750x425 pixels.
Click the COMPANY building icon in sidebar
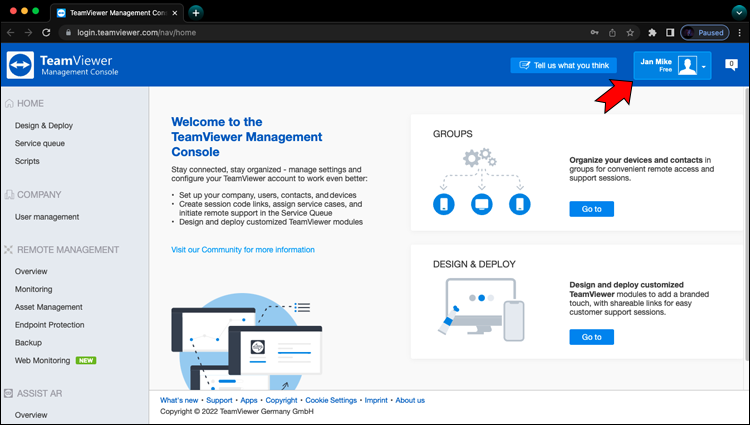click(9, 195)
